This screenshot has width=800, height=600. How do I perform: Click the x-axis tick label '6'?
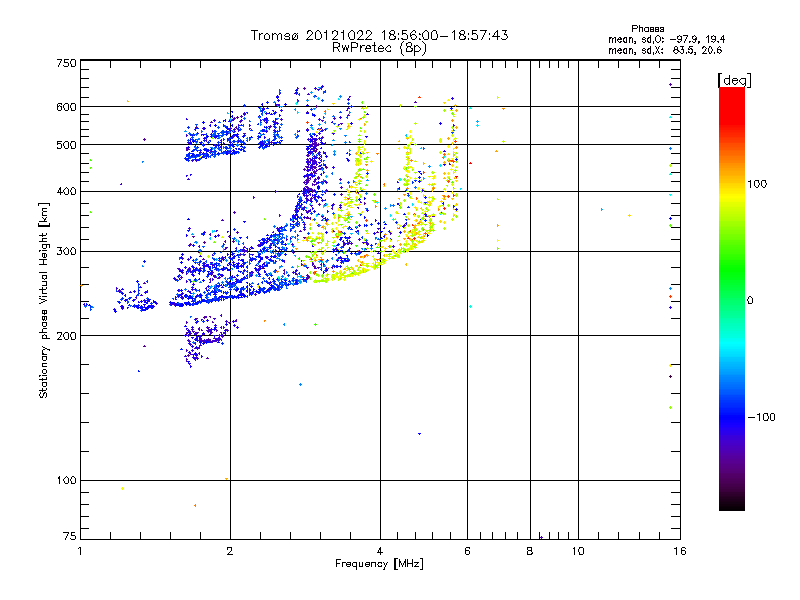(467, 551)
